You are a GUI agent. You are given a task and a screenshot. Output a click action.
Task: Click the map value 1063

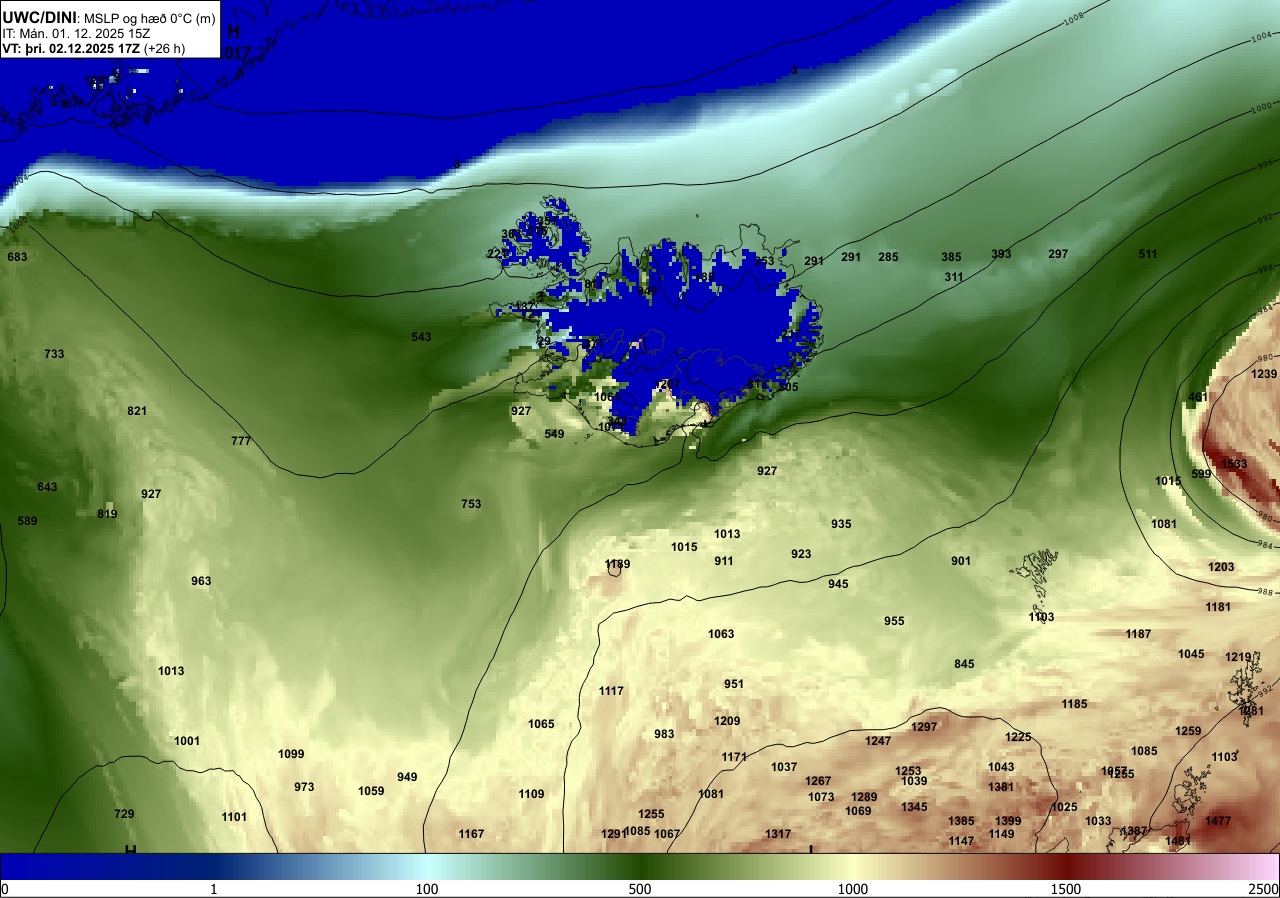(x=721, y=634)
